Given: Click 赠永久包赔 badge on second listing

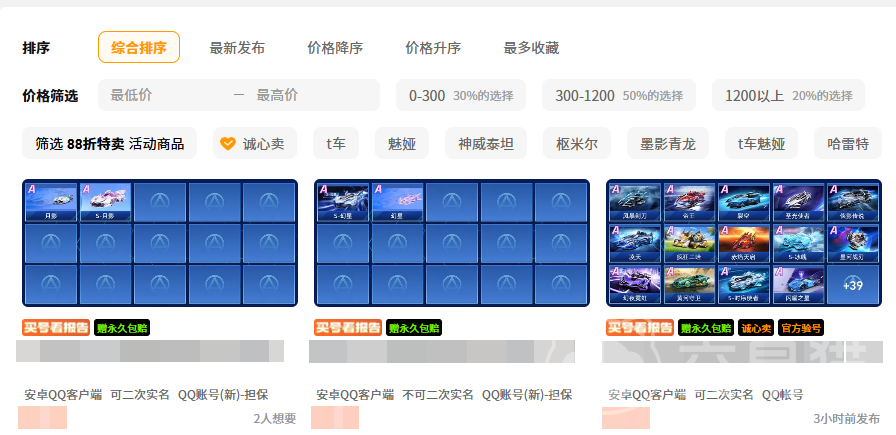Looking at the screenshot, I should pyautogui.click(x=414, y=328).
